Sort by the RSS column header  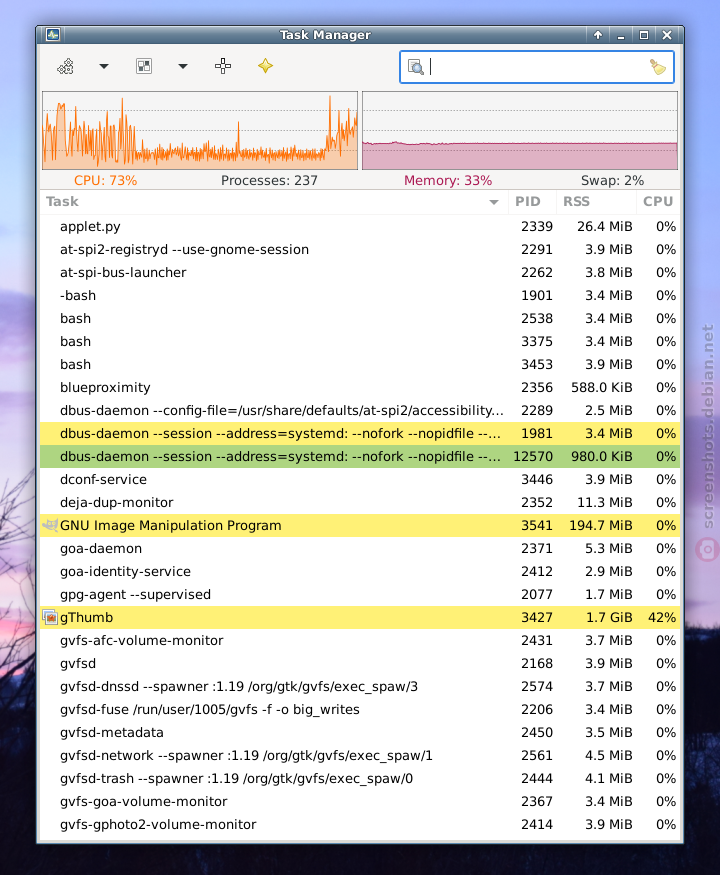coord(596,201)
